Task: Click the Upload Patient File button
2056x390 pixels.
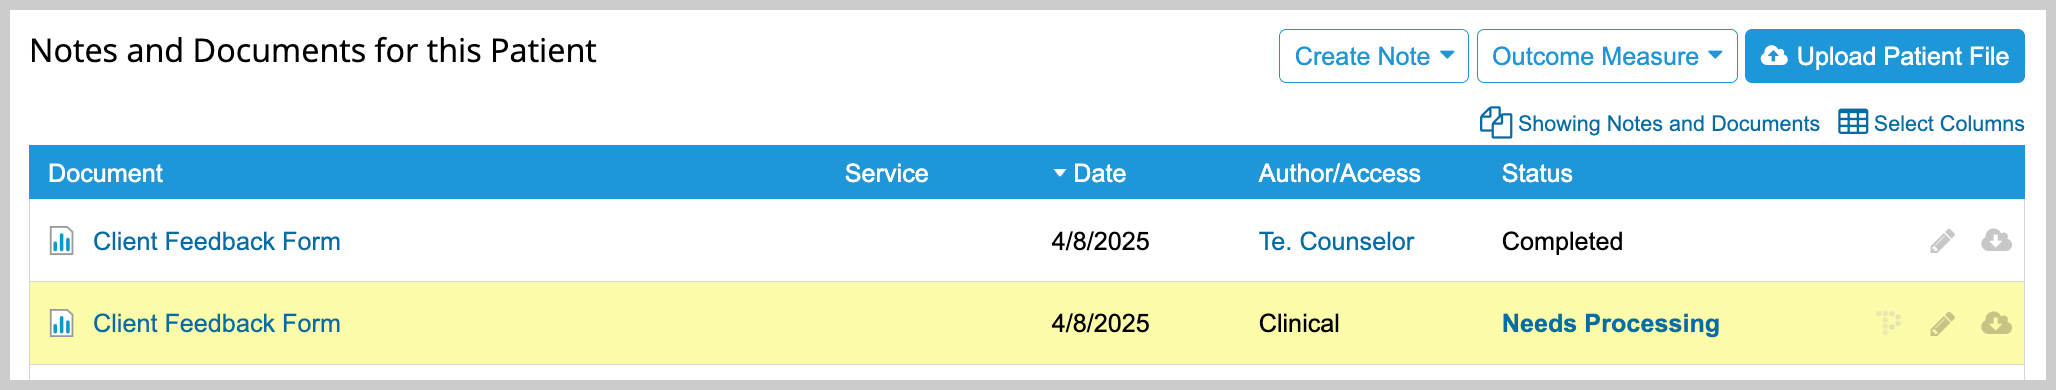Action: click(x=1884, y=56)
